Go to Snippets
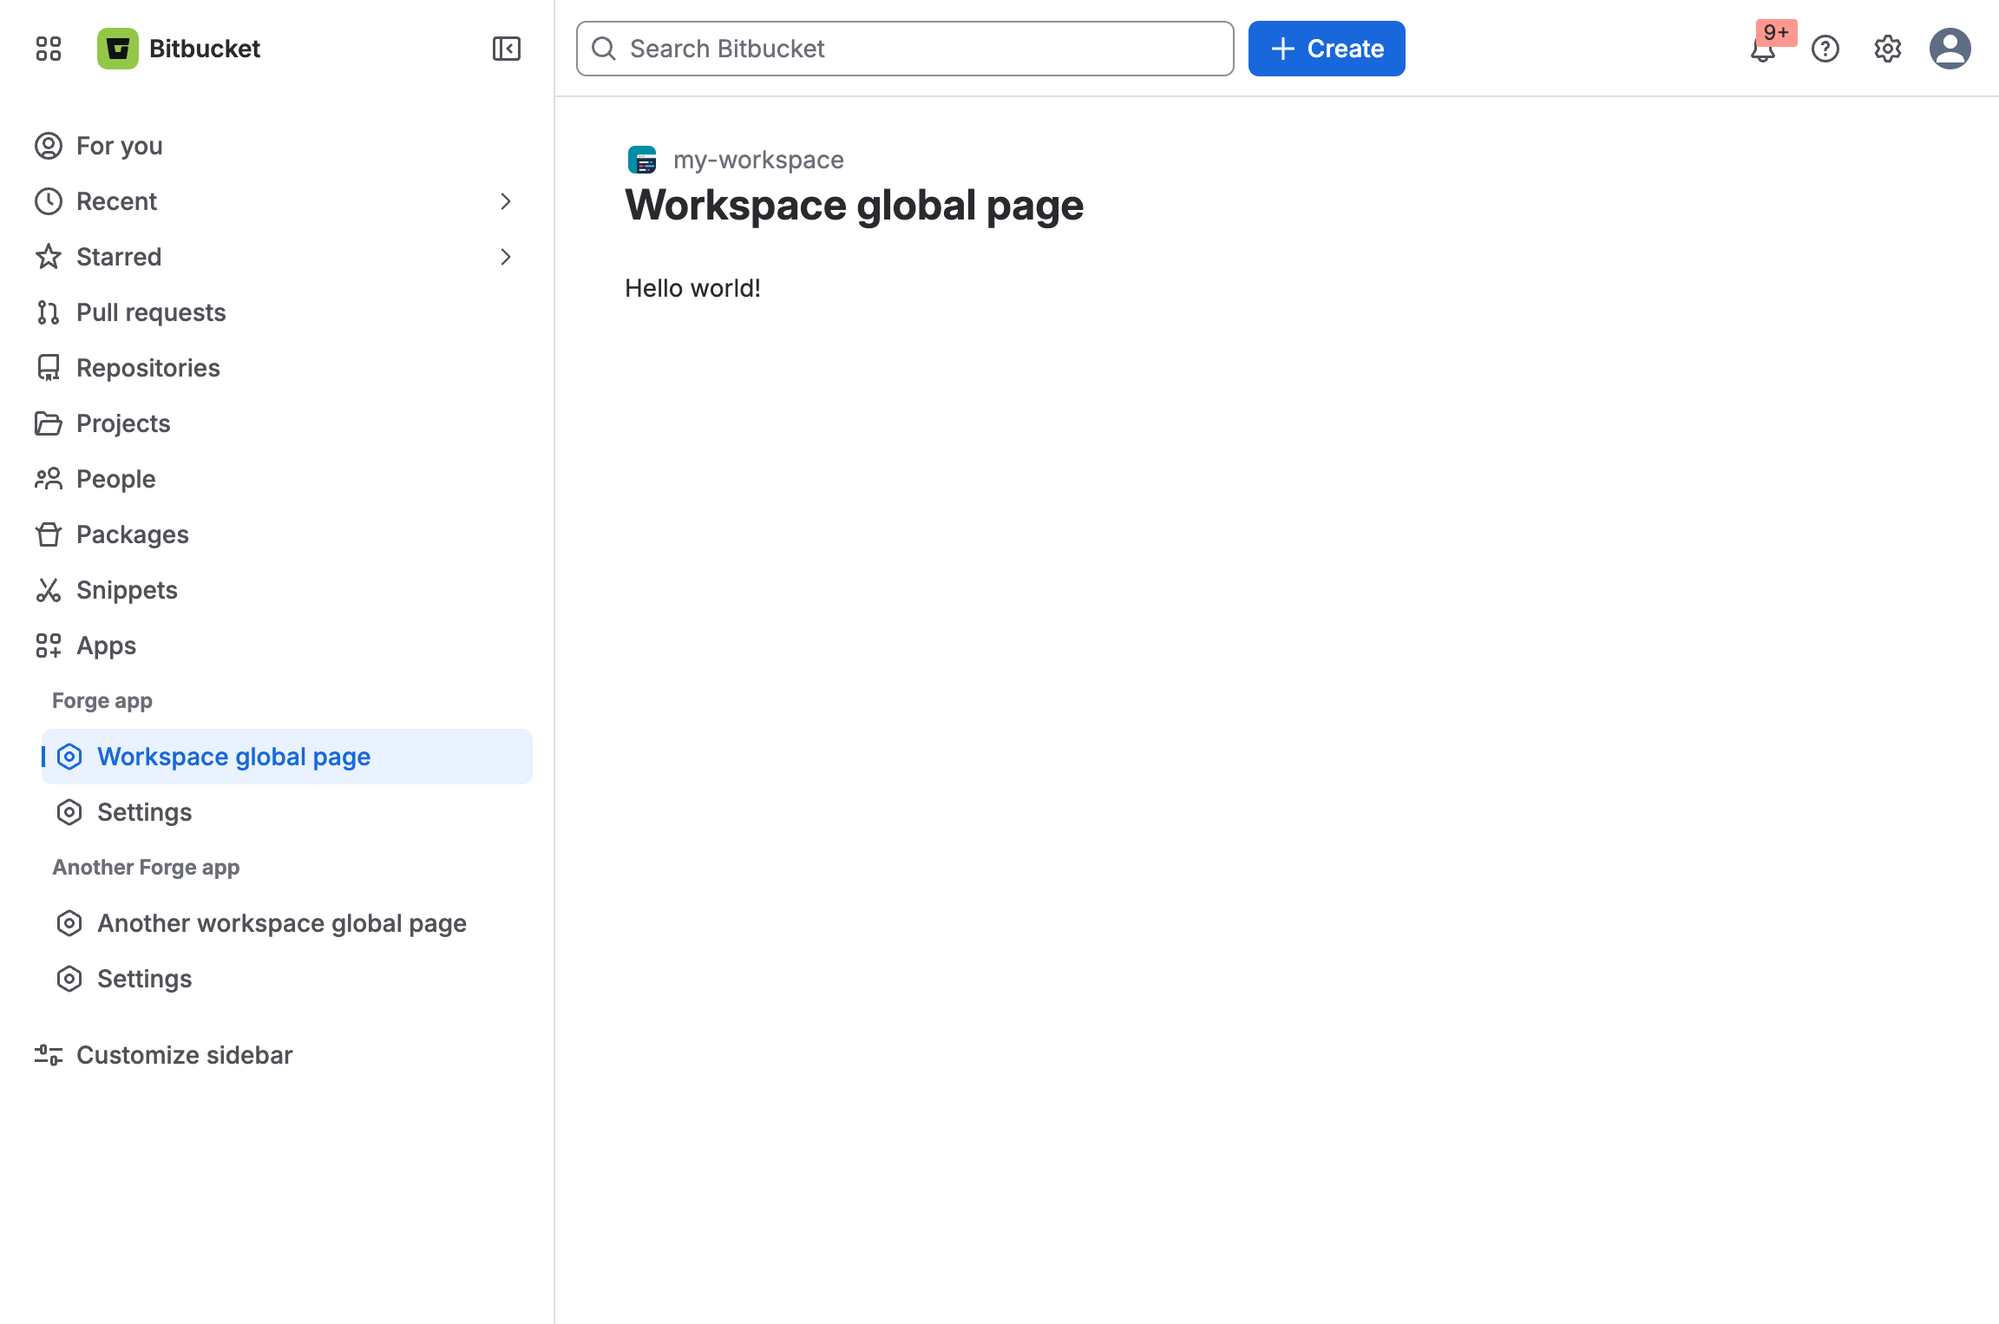This screenshot has width=1999, height=1324. (x=277, y=589)
